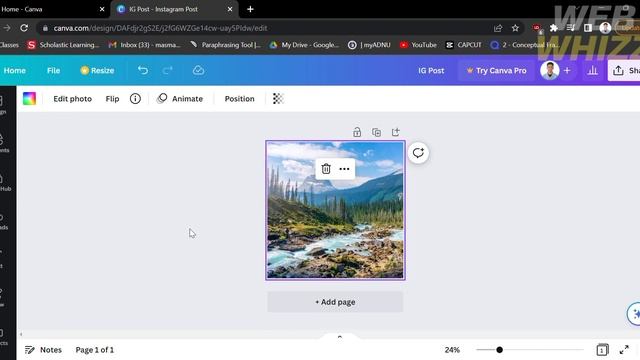640x360 pixels.
Task: Lock the page using padlock icon
Action: click(x=357, y=132)
